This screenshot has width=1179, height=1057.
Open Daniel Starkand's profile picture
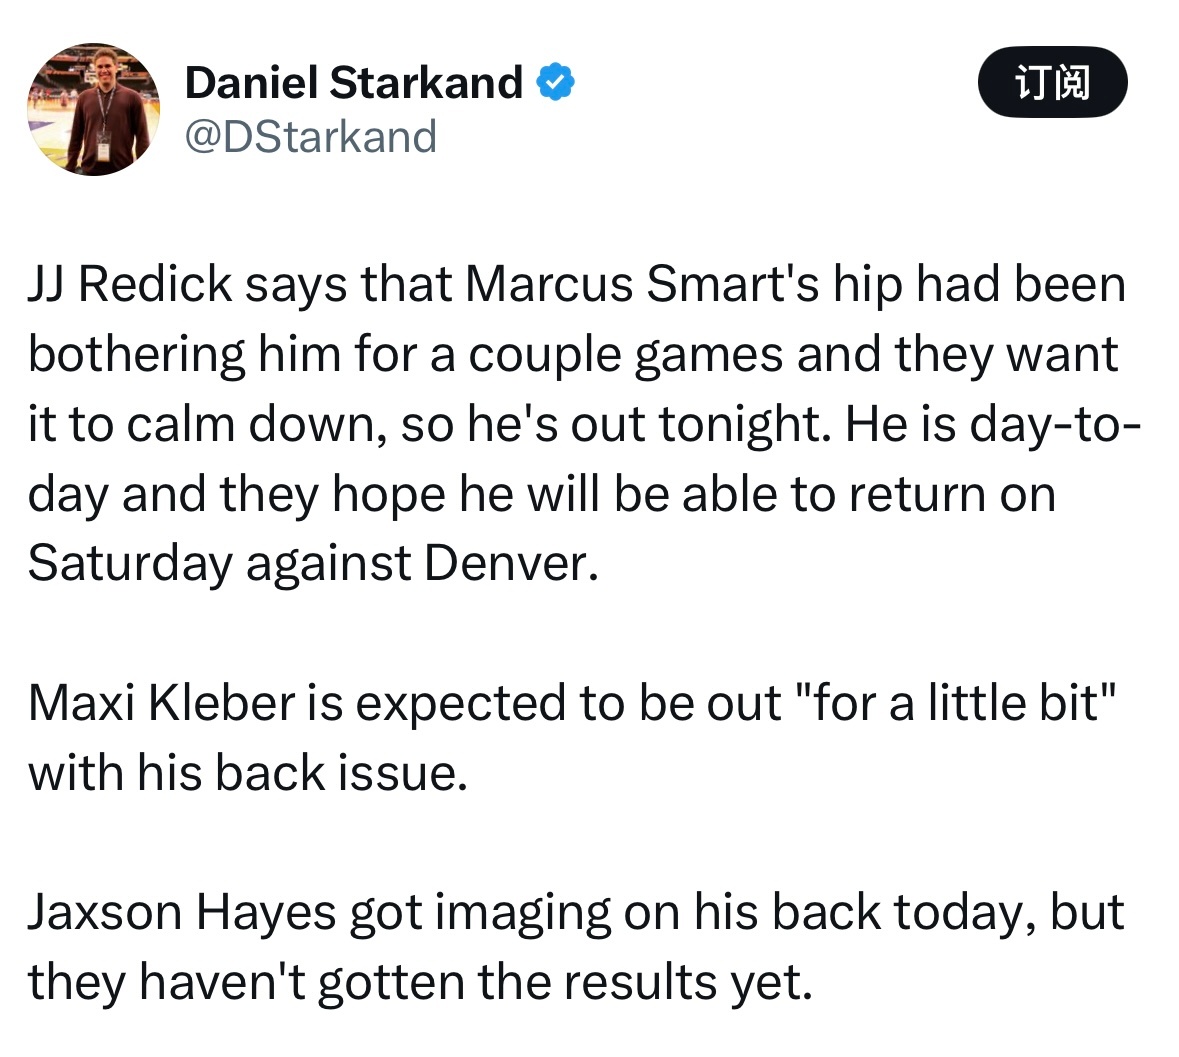coord(94,109)
